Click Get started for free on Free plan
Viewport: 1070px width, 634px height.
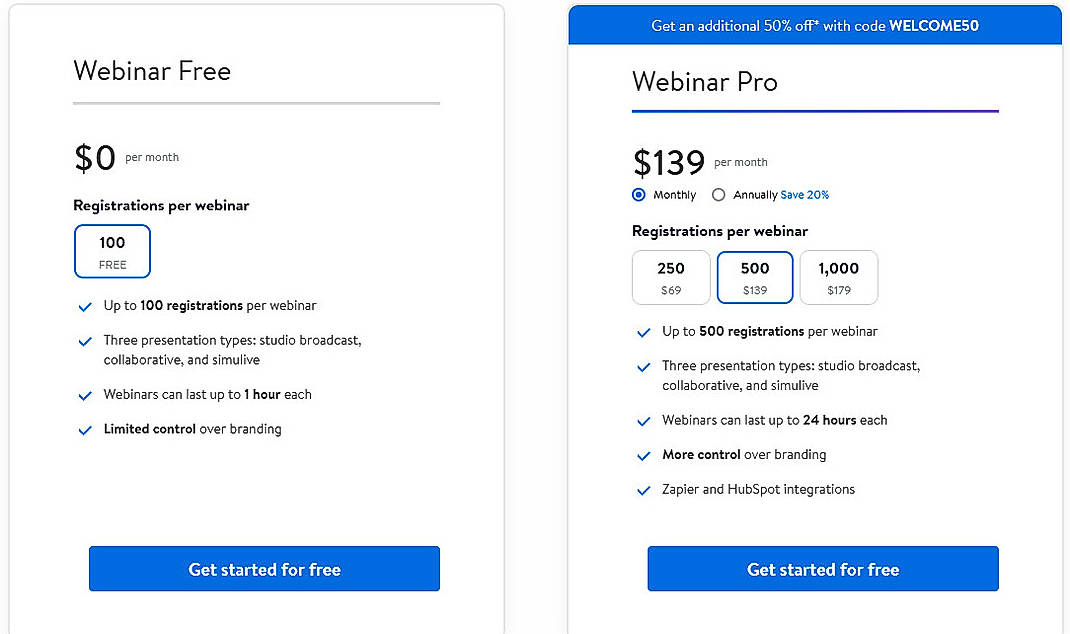[x=264, y=568]
